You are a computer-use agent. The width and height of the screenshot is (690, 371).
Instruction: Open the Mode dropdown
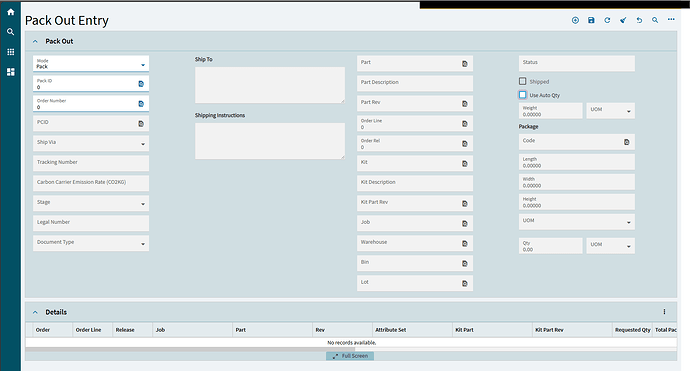pyautogui.click(x=91, y=64)
